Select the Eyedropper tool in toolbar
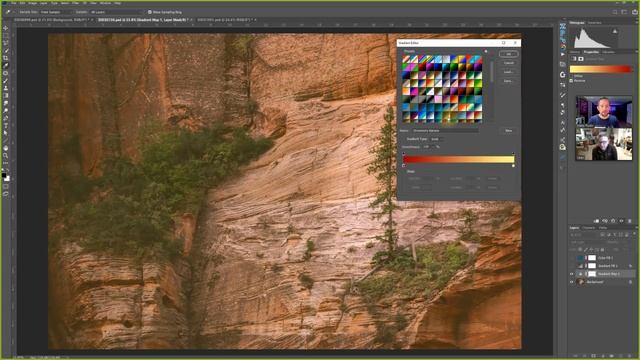Viewport: 640px width, 360px height. click(6, 65)
